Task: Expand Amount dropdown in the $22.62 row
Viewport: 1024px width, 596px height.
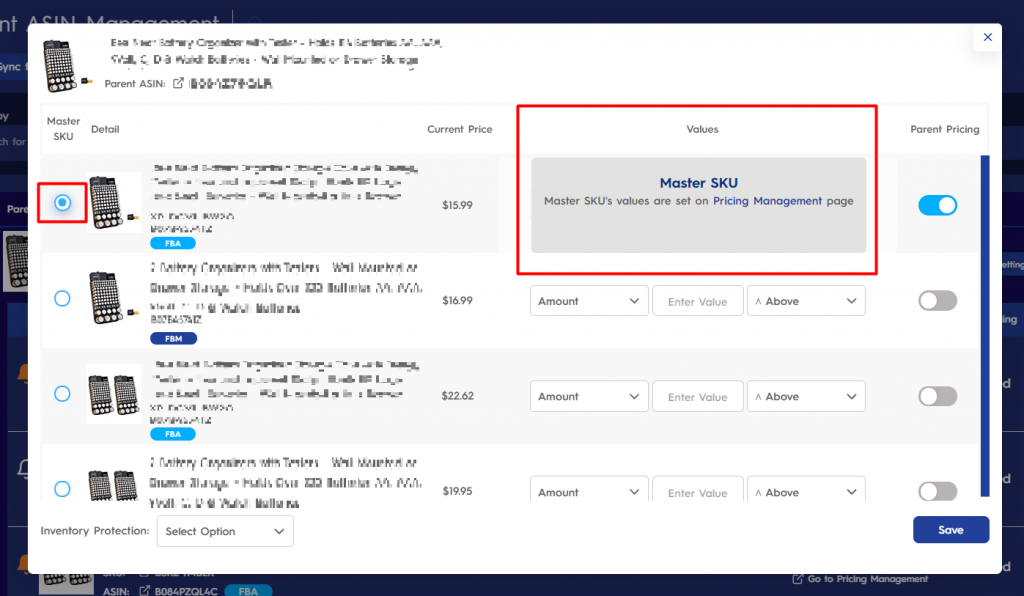Action: tap(589, 396)
